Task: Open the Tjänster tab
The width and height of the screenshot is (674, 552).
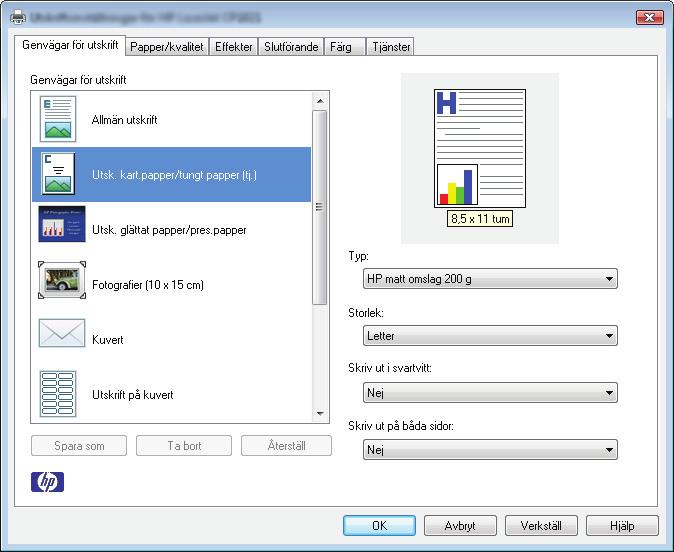Action: pyautogui.click(x=391, y=47)
